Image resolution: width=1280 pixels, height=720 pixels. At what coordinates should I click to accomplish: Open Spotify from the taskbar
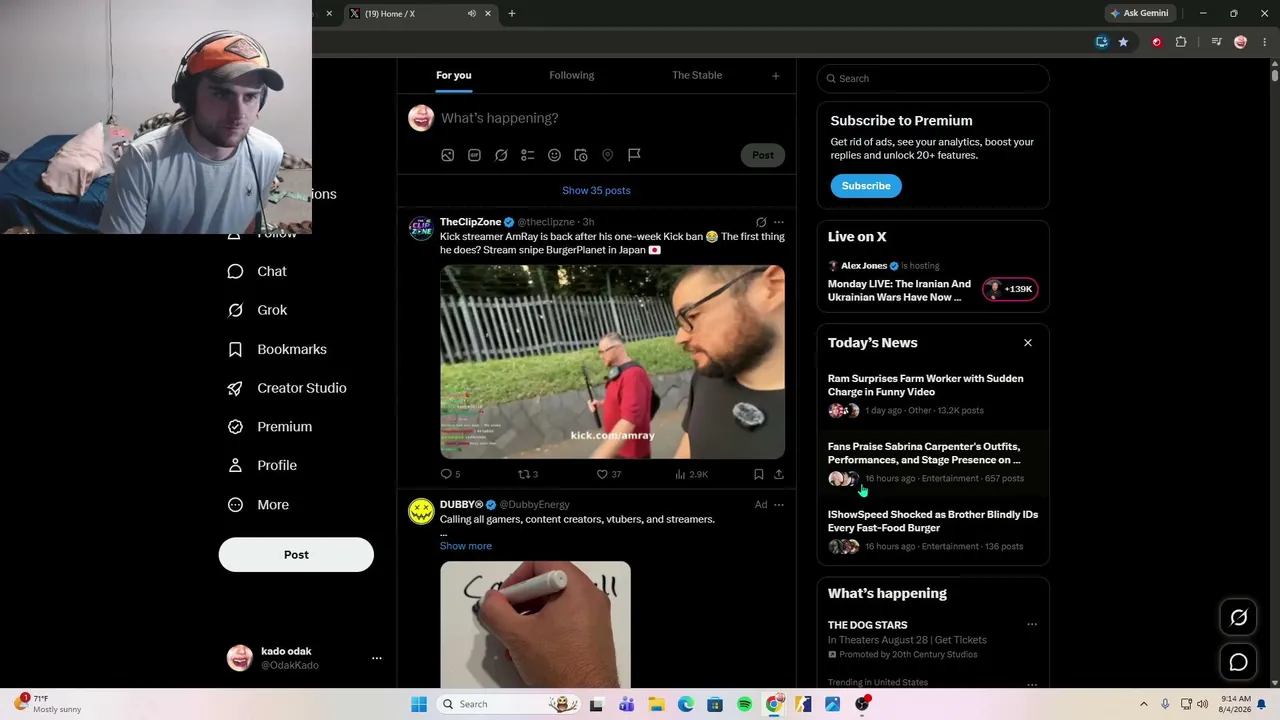[x=744, y=704]
